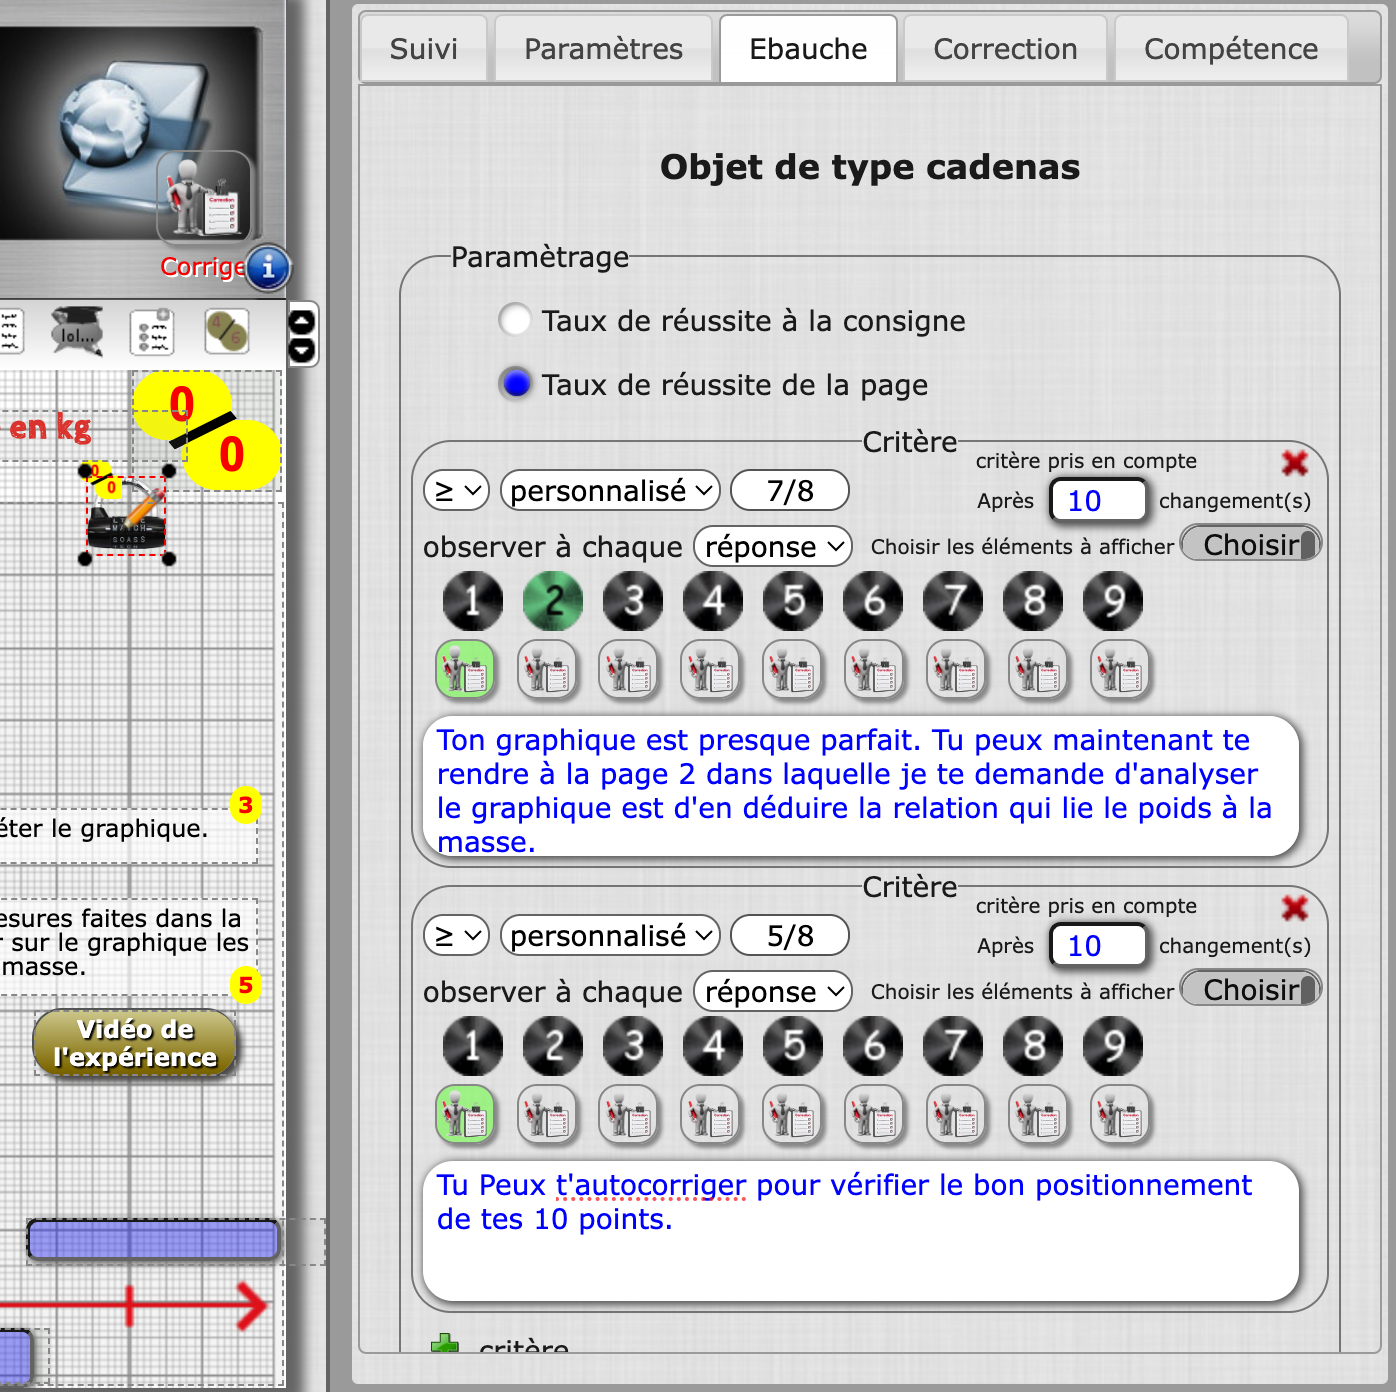Select green number 2 ball in first criterion

click(553, 601)
